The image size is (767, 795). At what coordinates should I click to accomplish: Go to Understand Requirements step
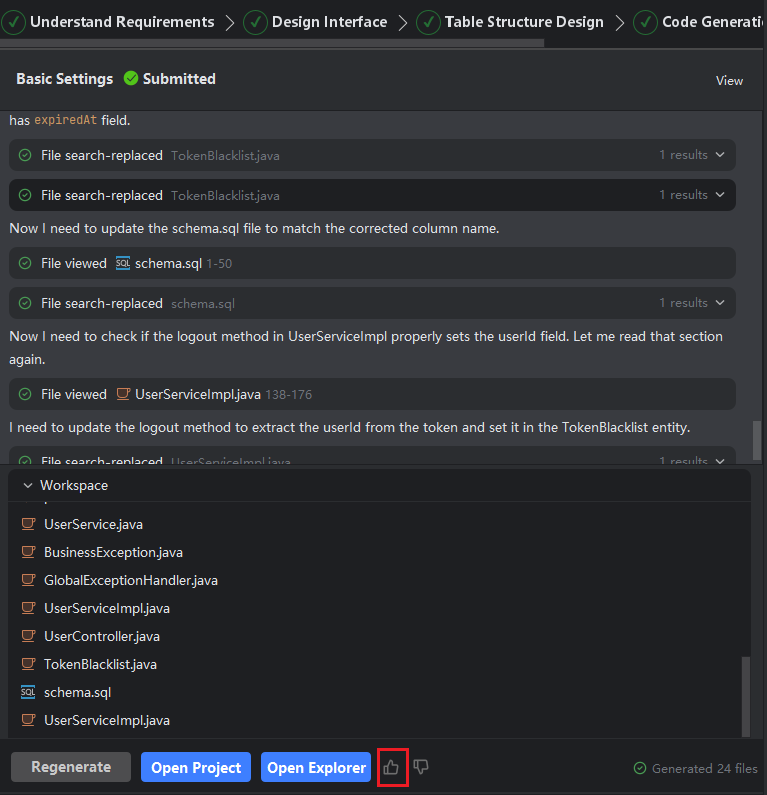[109, 22]
